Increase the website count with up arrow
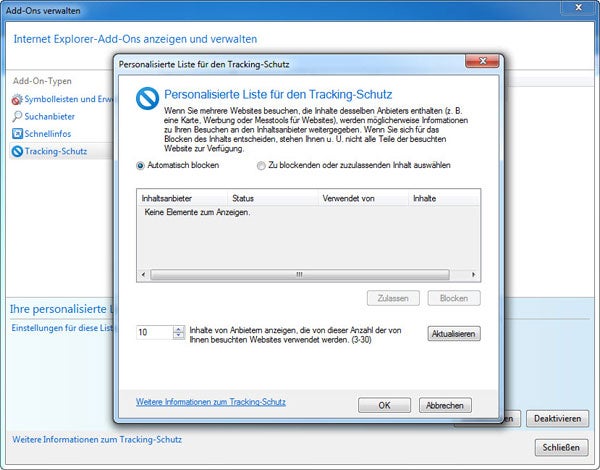Screen dimensions: 600x470 pos(178,329)
